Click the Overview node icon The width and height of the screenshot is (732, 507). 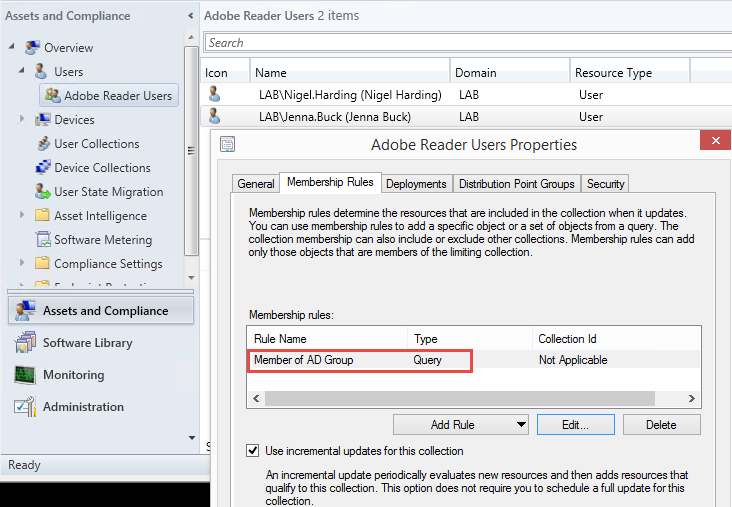[32, 47]
